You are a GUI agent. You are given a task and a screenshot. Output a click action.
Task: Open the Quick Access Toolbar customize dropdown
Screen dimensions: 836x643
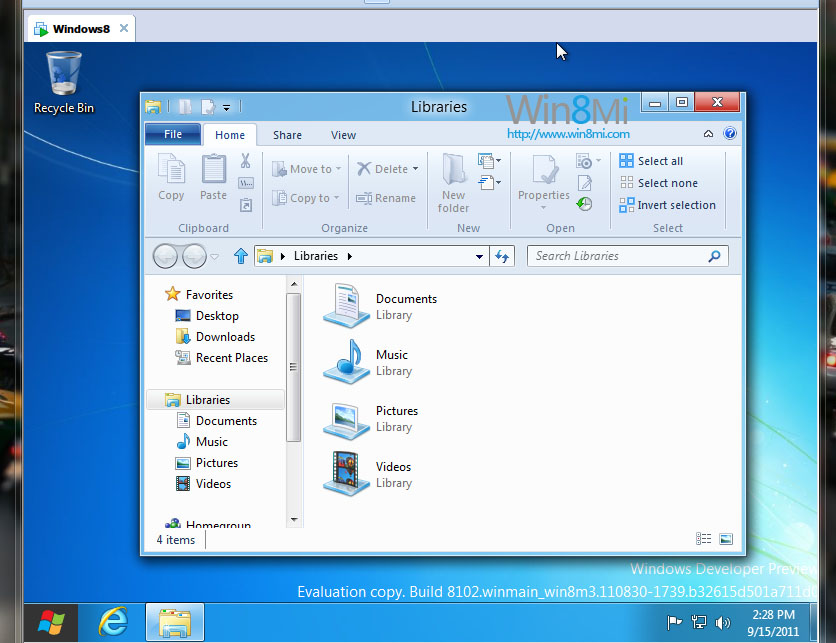pyautogui.click(x=227, y=107)
